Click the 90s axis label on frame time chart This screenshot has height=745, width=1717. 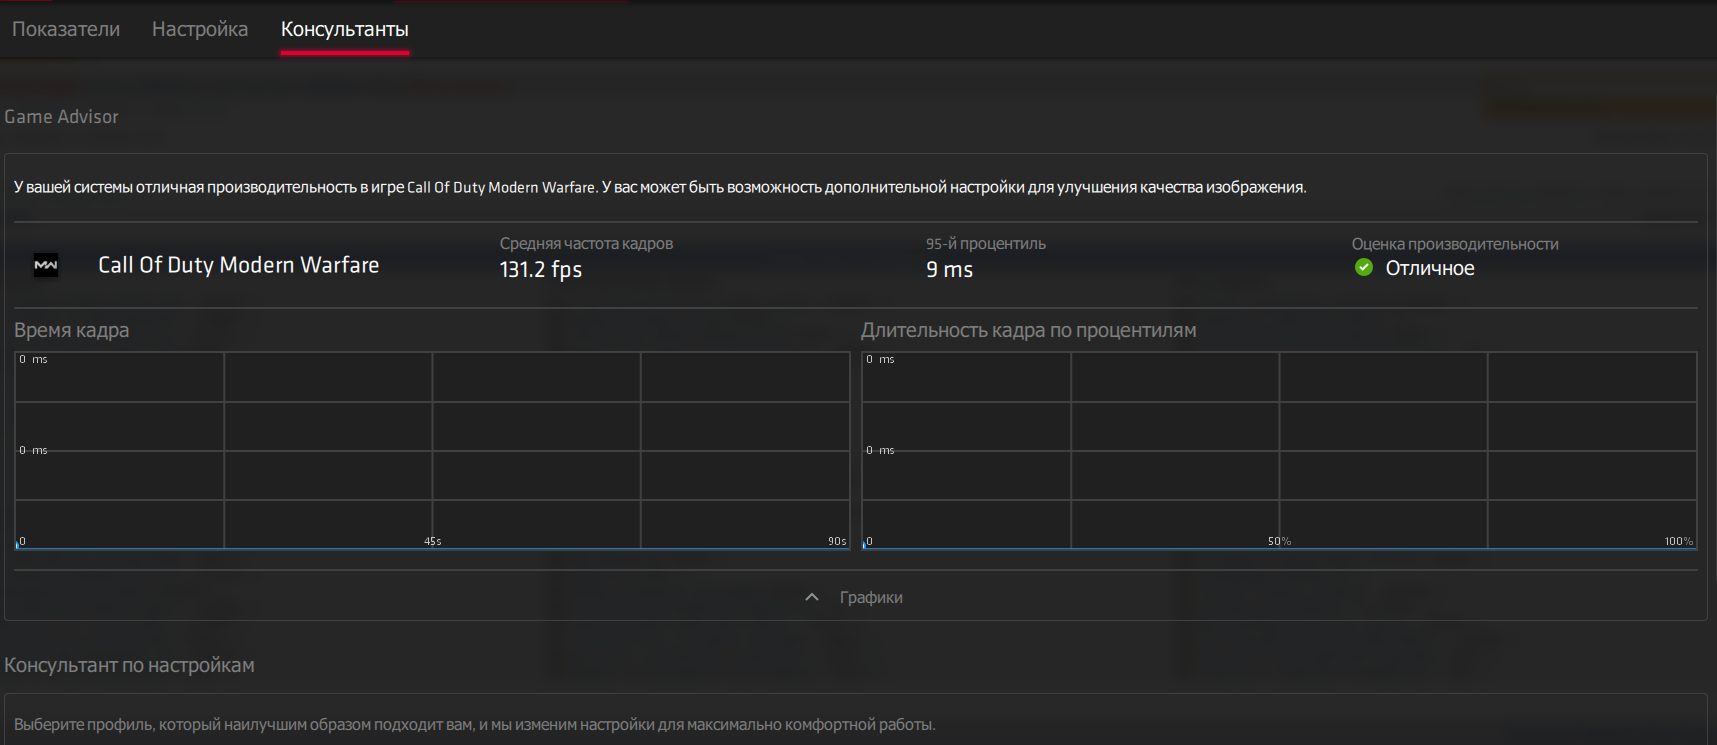[837, 541]
